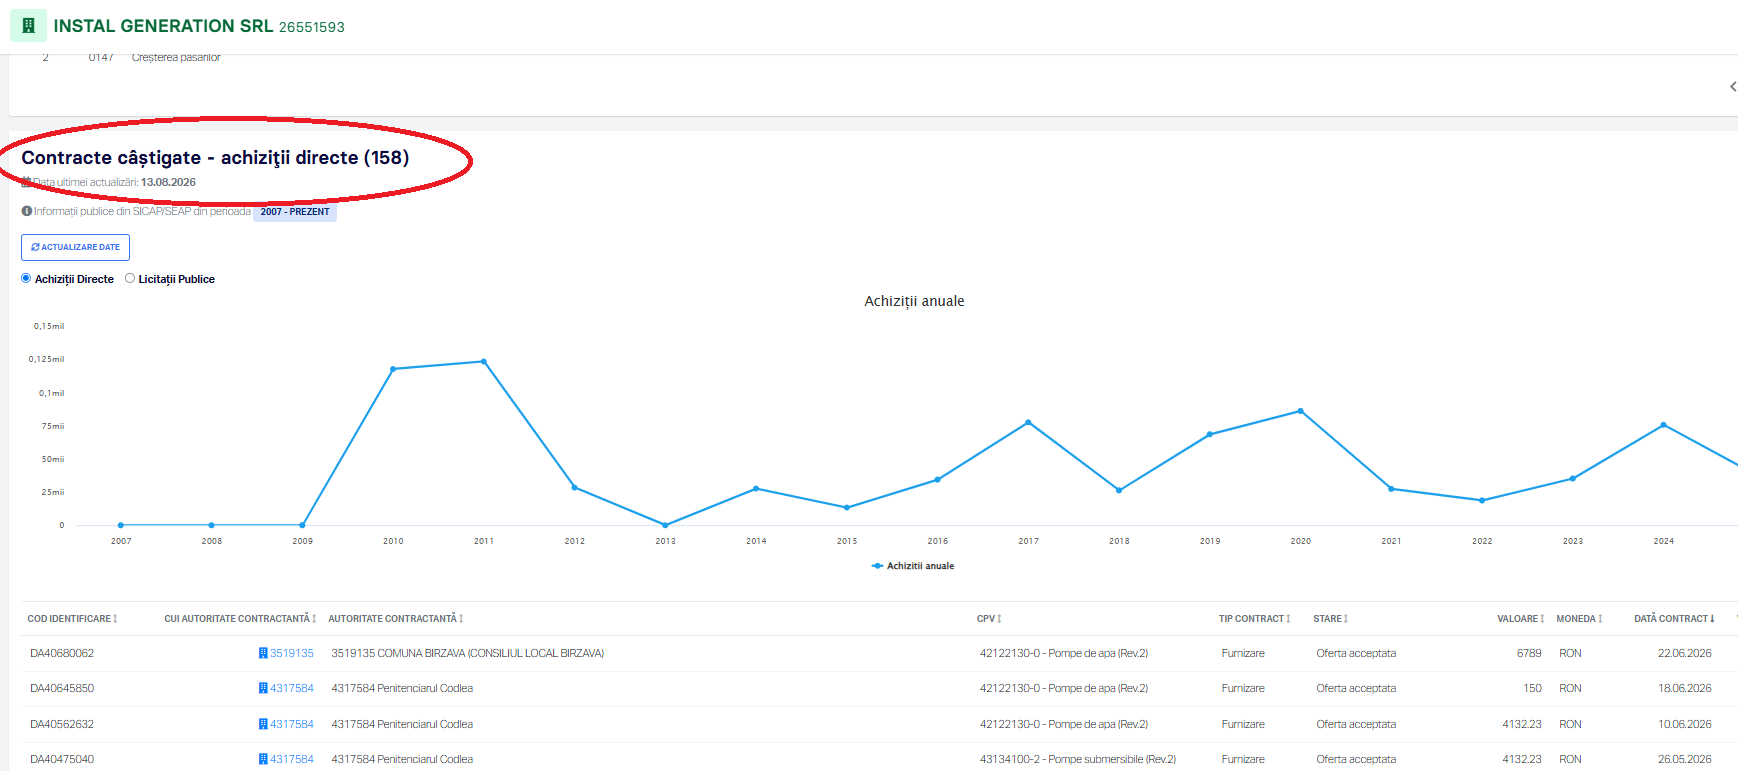Screen dimensions: 1738x771
Task: Sort table by VALOARE column
Action: pos(1520,619)
